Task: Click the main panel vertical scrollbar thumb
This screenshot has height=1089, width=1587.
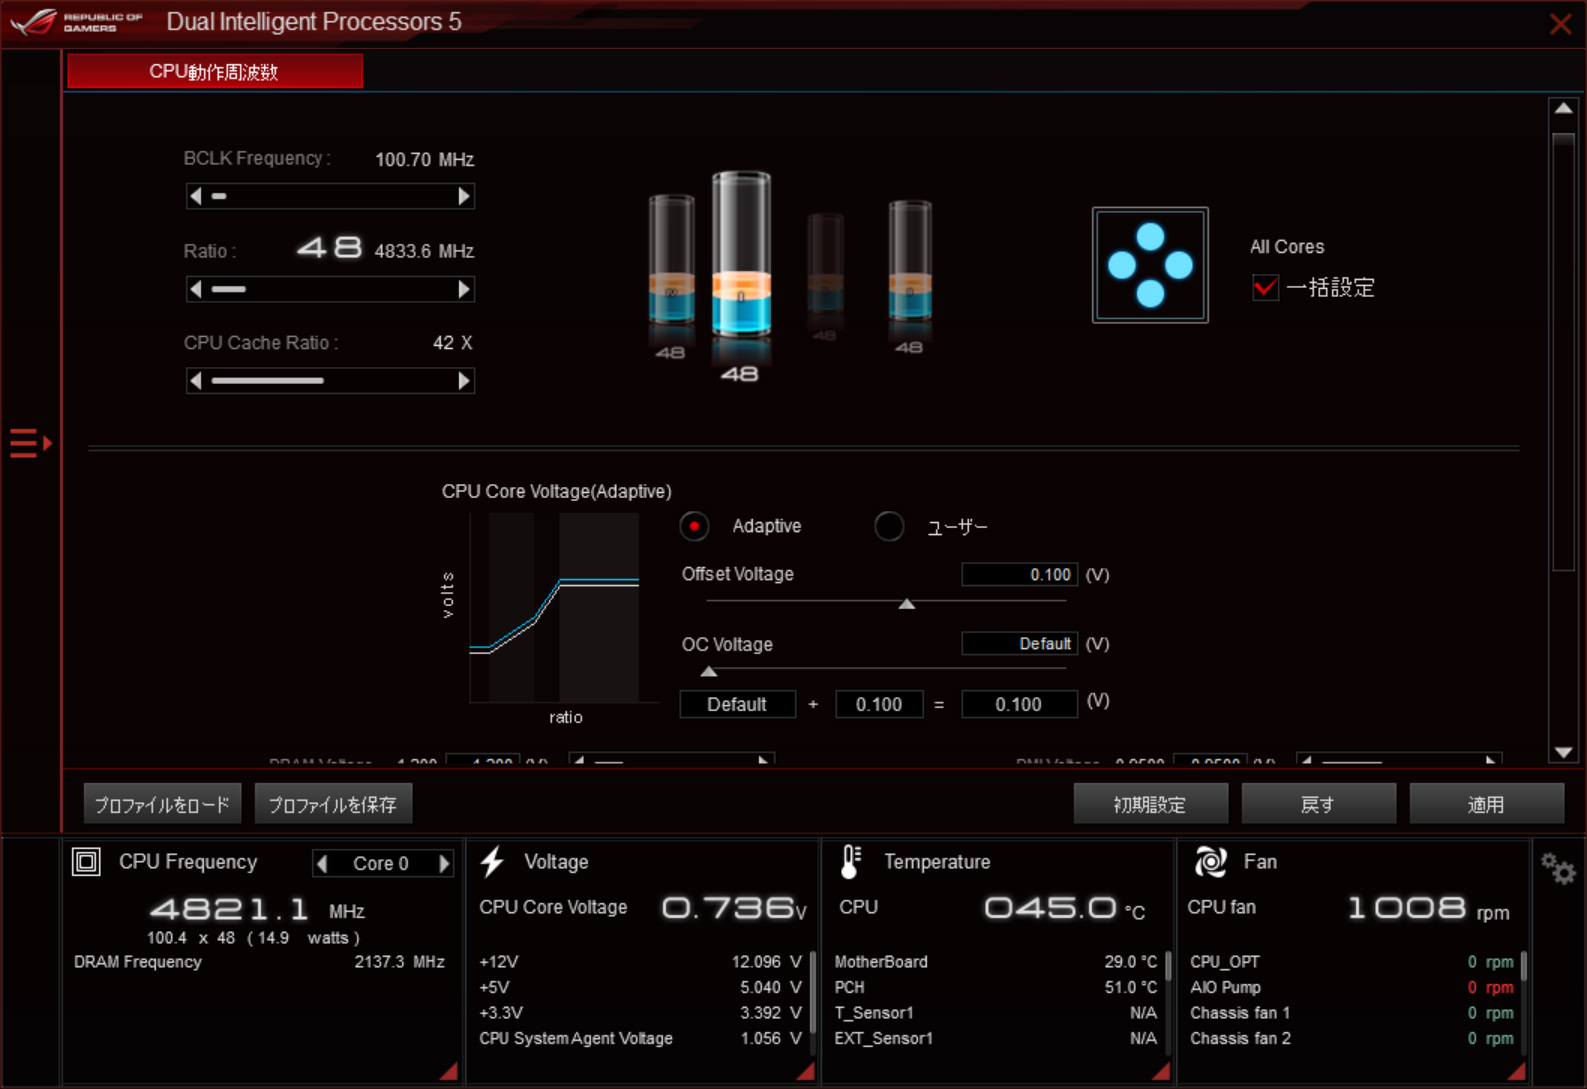Action: tap(1563, 352)
